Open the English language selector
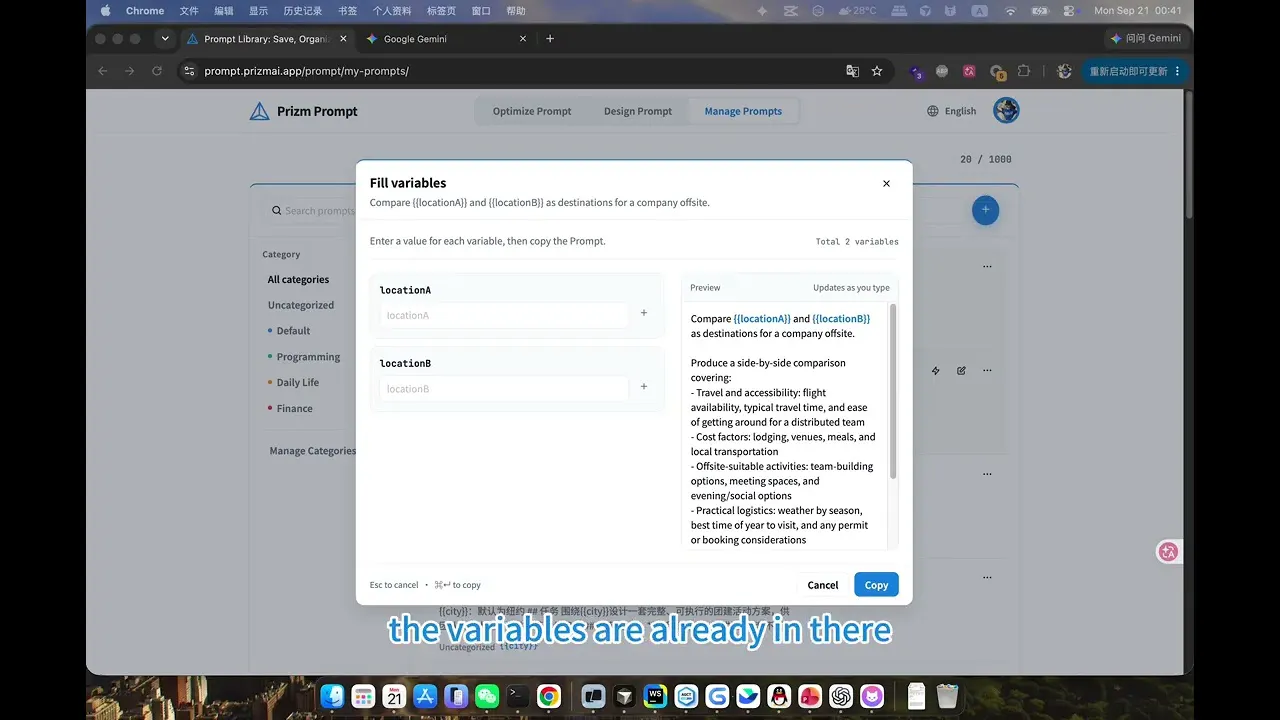Image resolution: width=1280 pixels, height=720 pixels. 951,111
